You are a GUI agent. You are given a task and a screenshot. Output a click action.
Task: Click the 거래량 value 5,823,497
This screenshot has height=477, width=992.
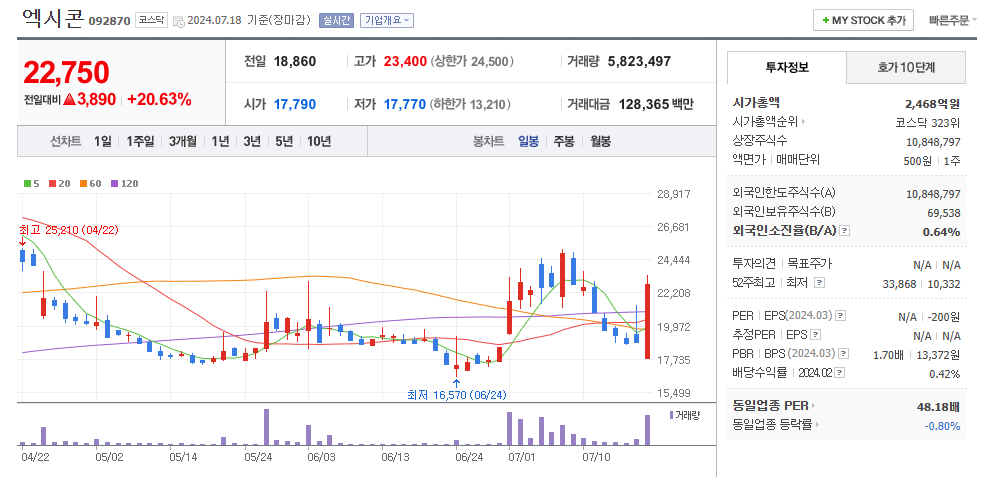click(639, 62)
